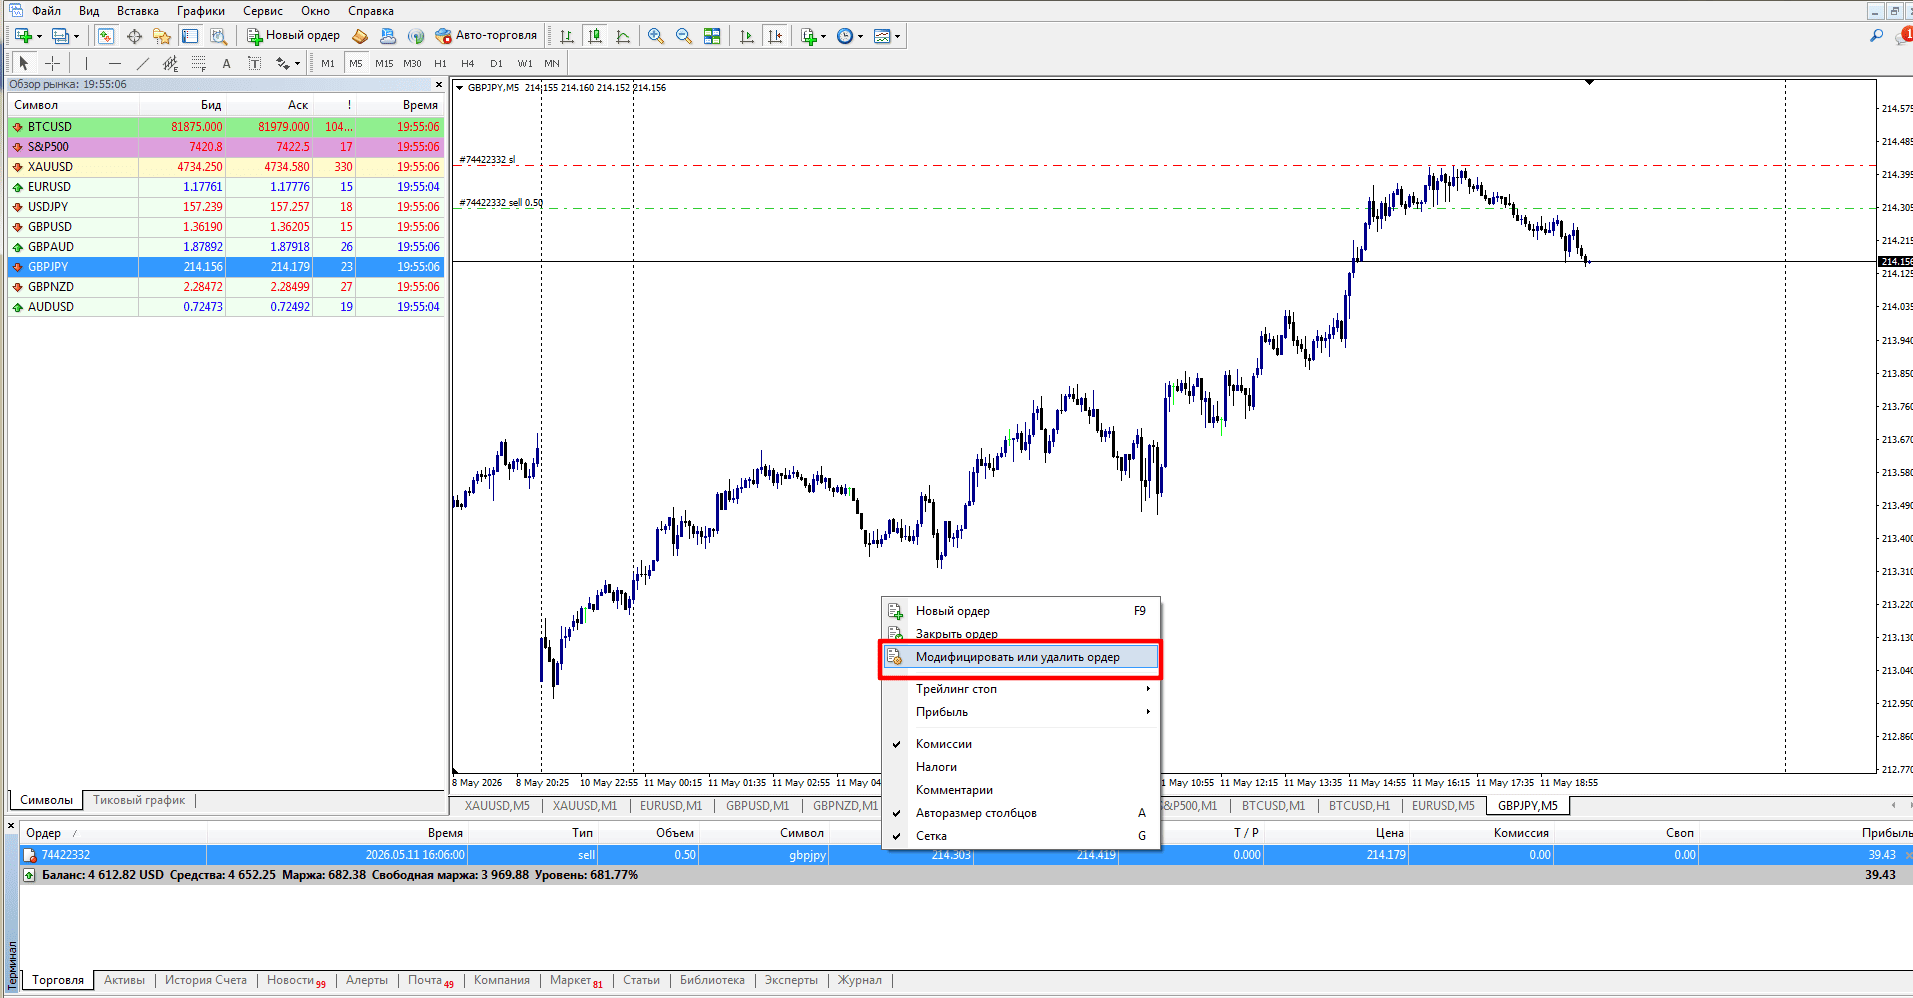Image resolution: width=1913 pixels, height=998 pixels.
Task: Select the Crosshair tool
Action: point(53,63)
